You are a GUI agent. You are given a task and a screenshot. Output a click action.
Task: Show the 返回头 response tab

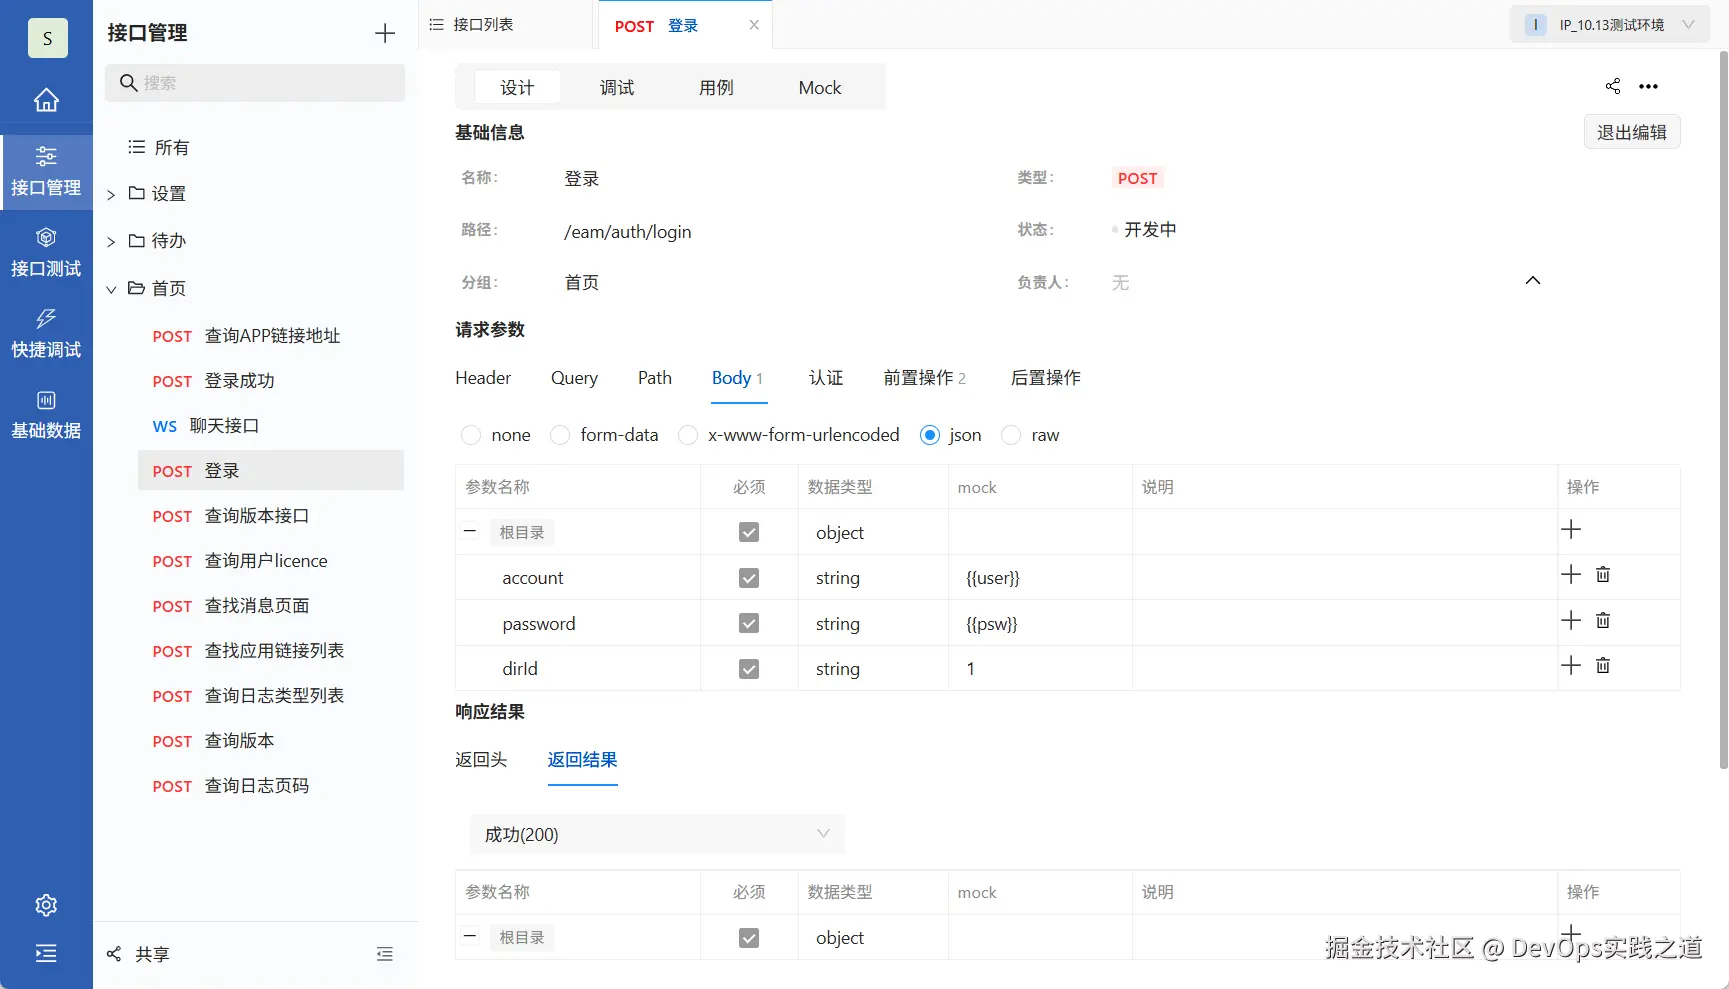coord(481,760)
